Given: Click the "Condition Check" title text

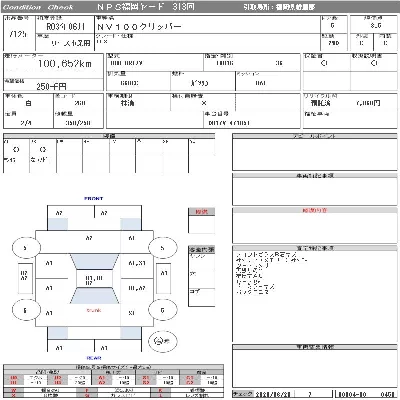Looking at the screenshot, I should coord(37,7).
